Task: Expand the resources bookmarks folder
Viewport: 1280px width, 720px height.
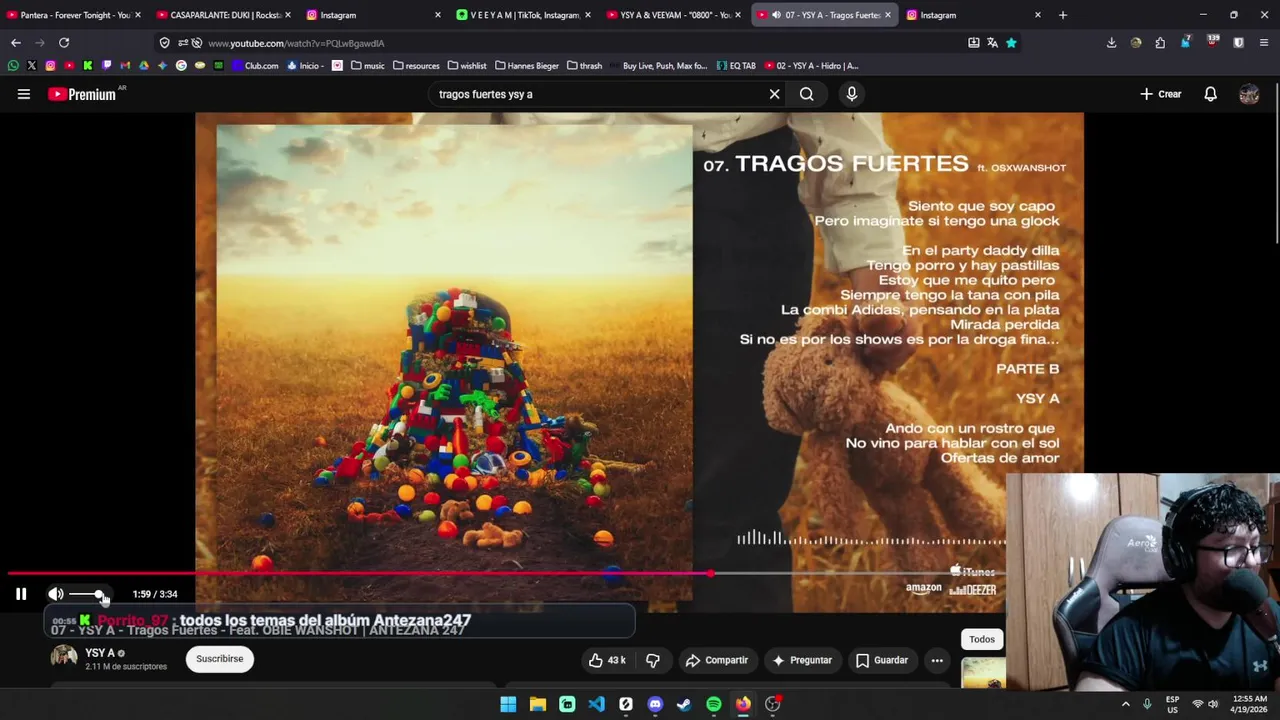Action: tap(416, 66)
